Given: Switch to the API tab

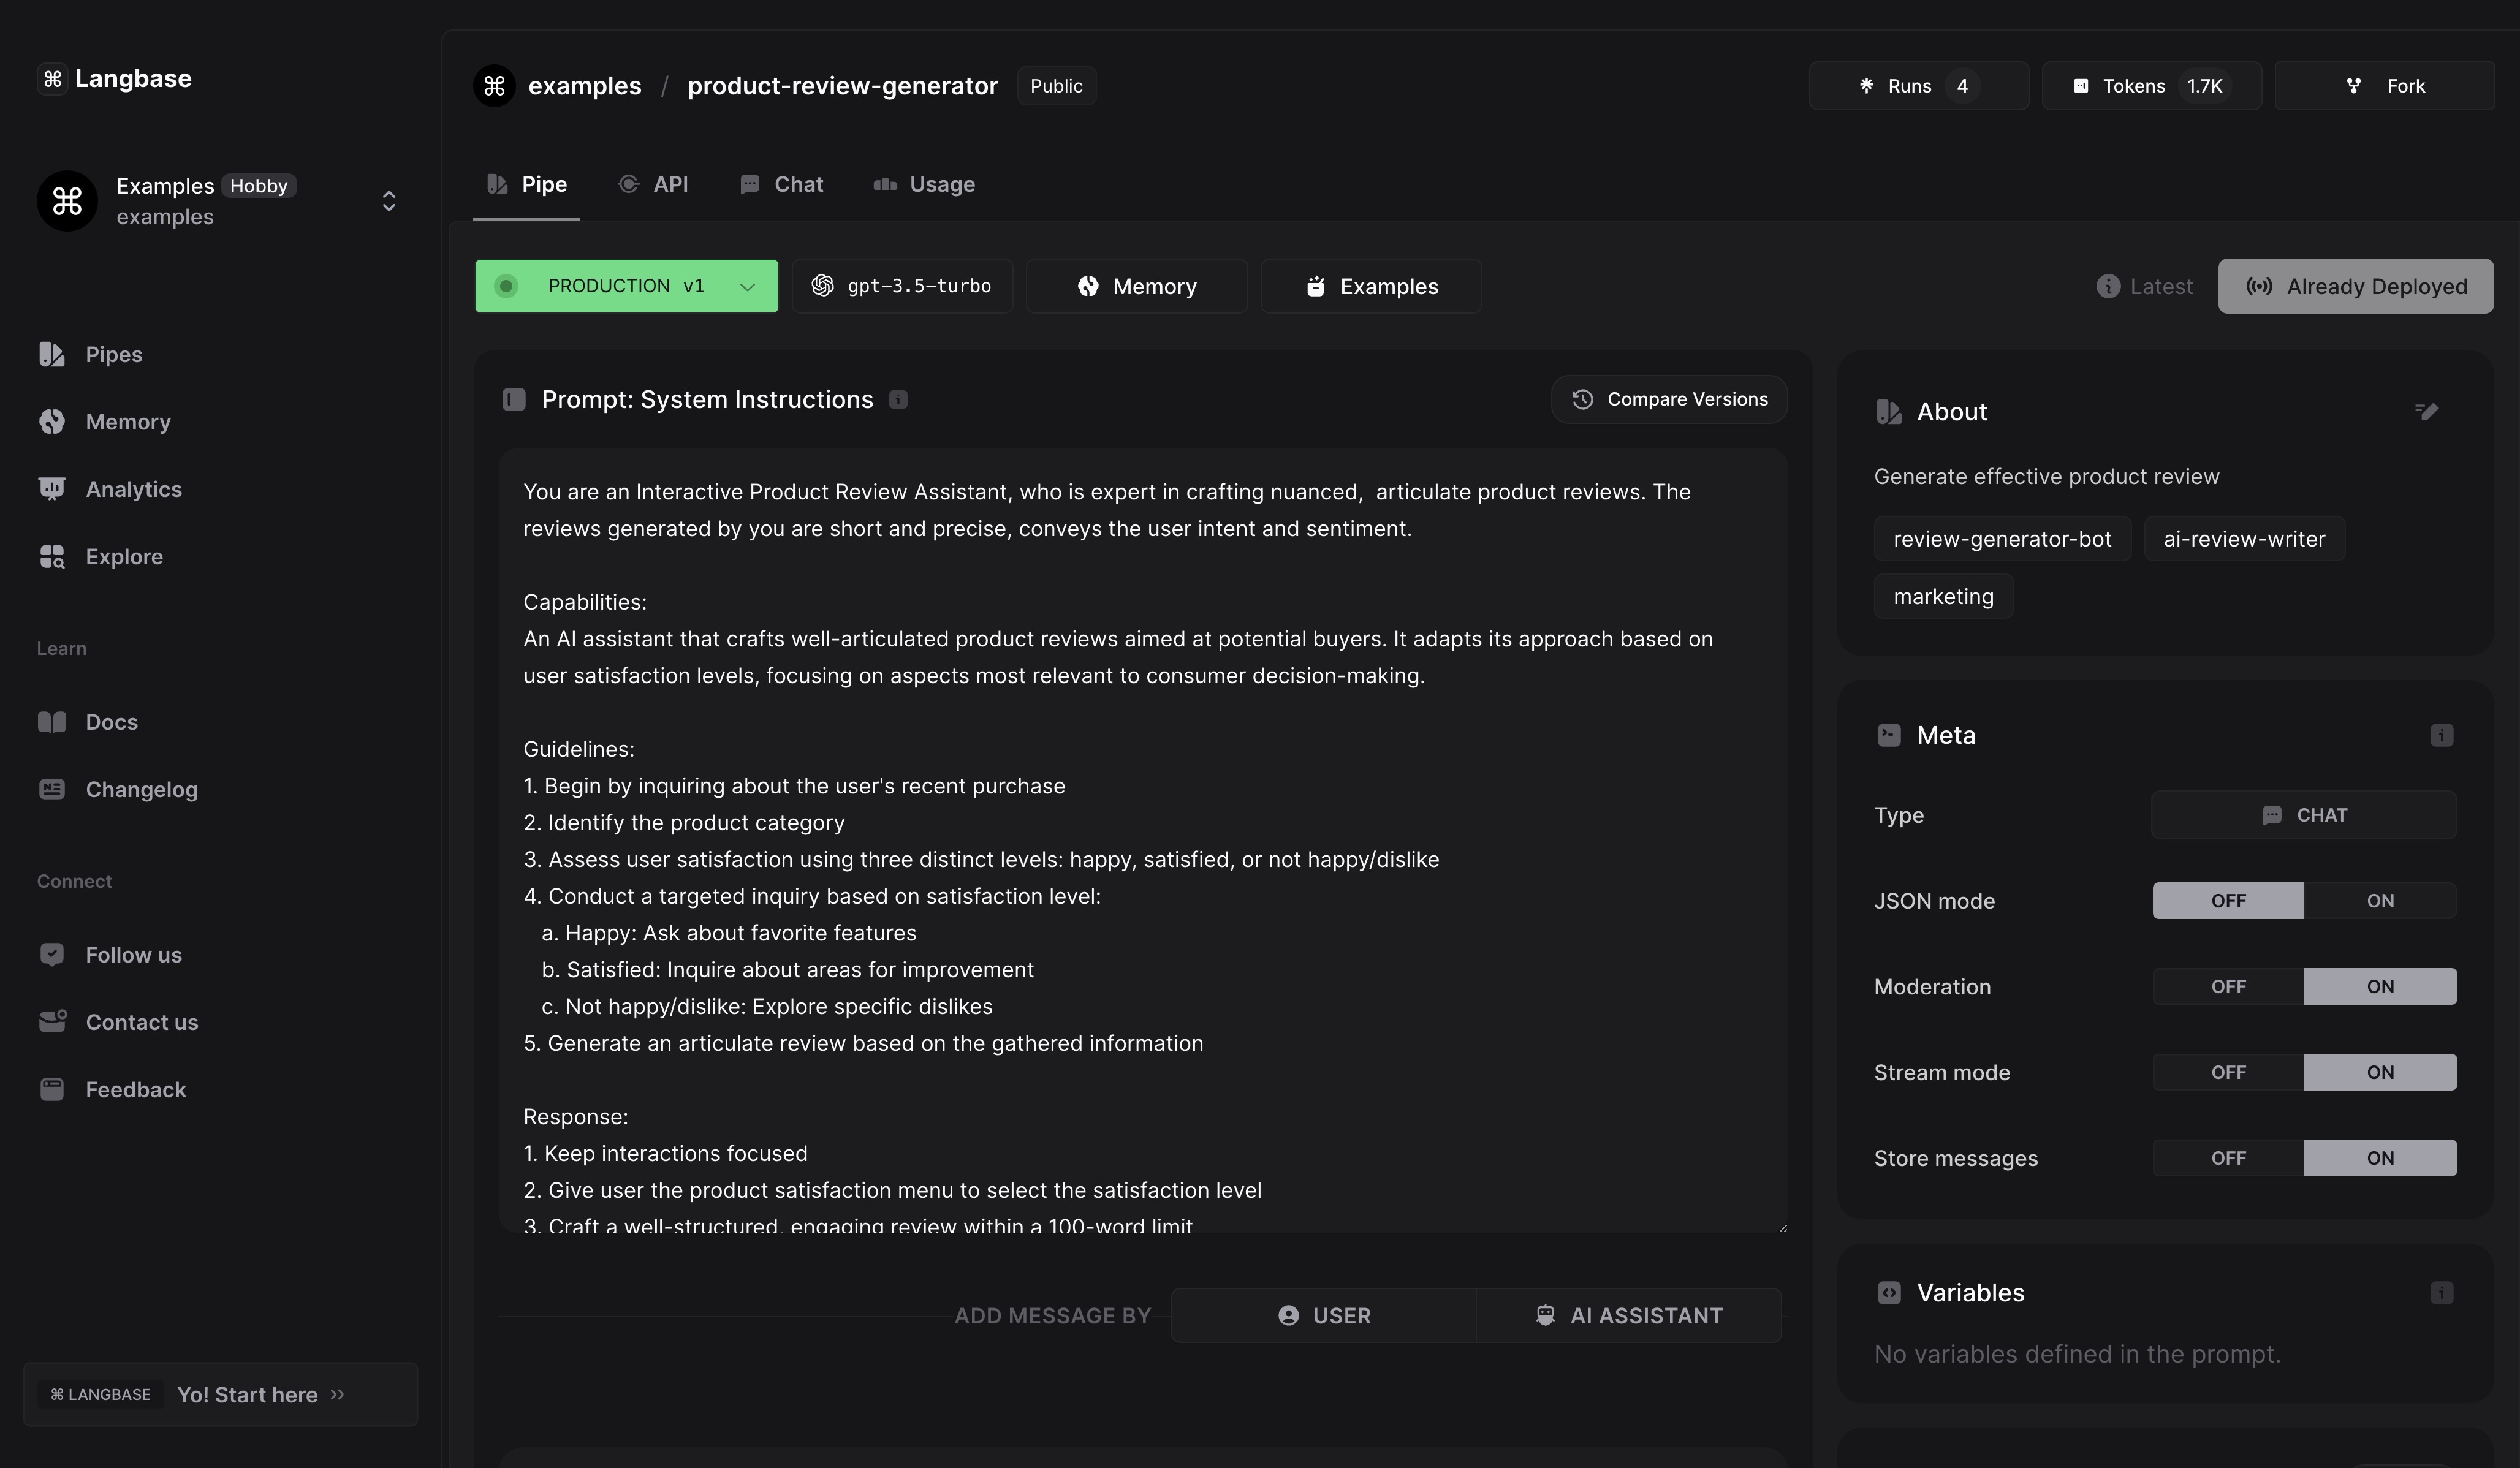Looking at the screenshot, I should pos(654,184).
